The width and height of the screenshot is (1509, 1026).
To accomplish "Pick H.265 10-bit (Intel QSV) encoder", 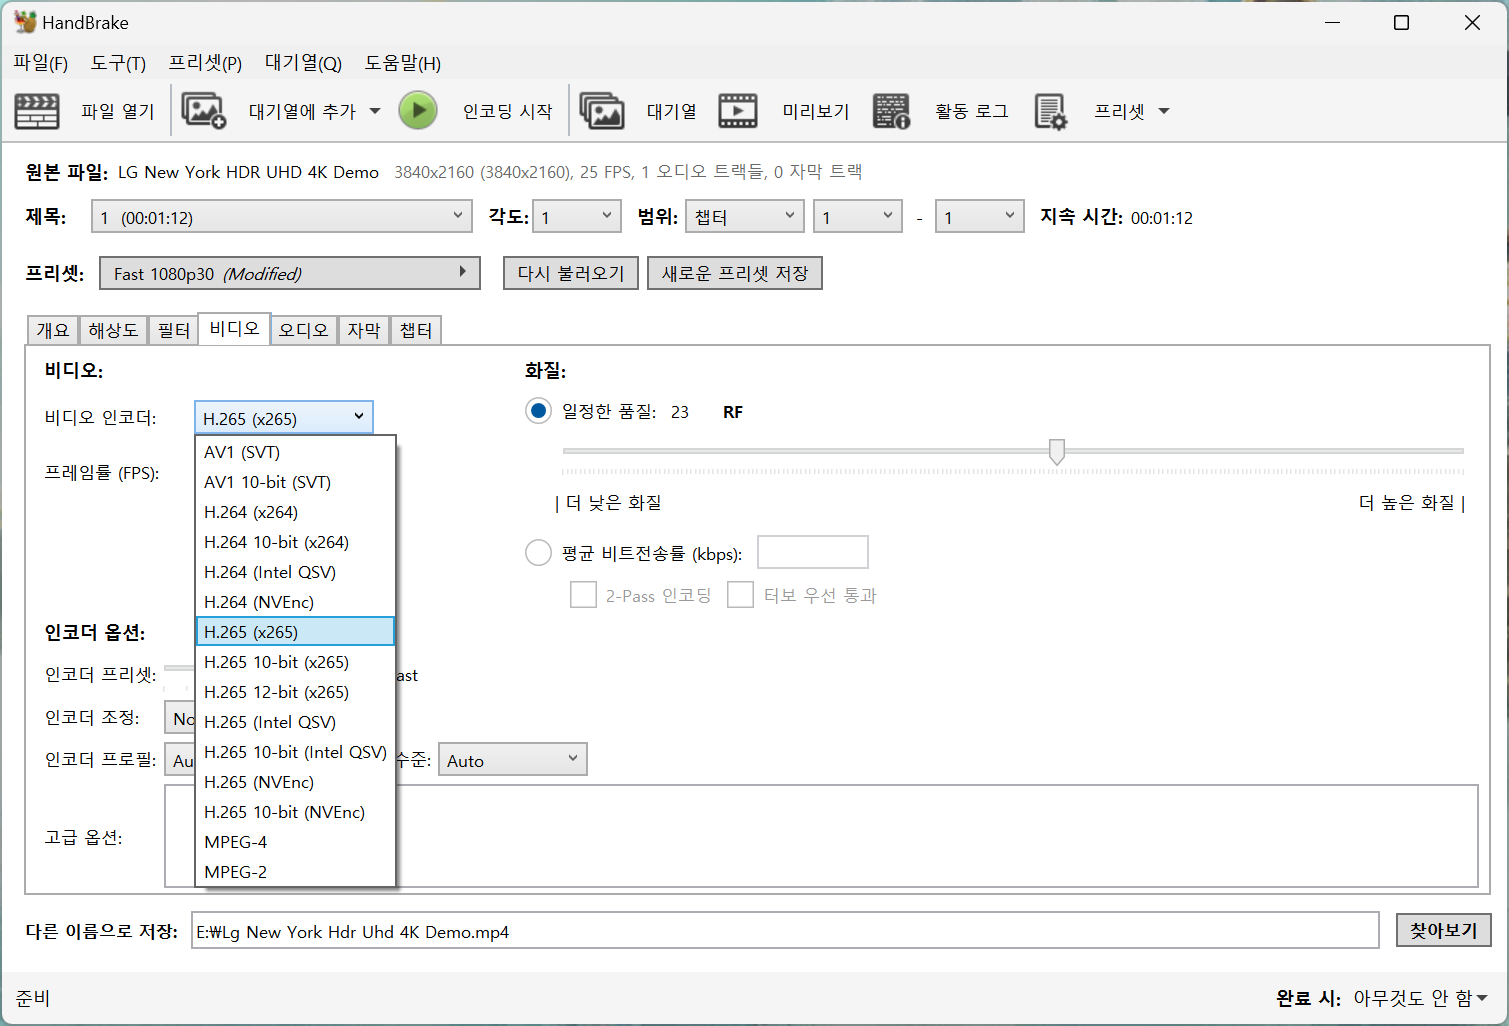I will pyautogui.click(x=296, y=752).
